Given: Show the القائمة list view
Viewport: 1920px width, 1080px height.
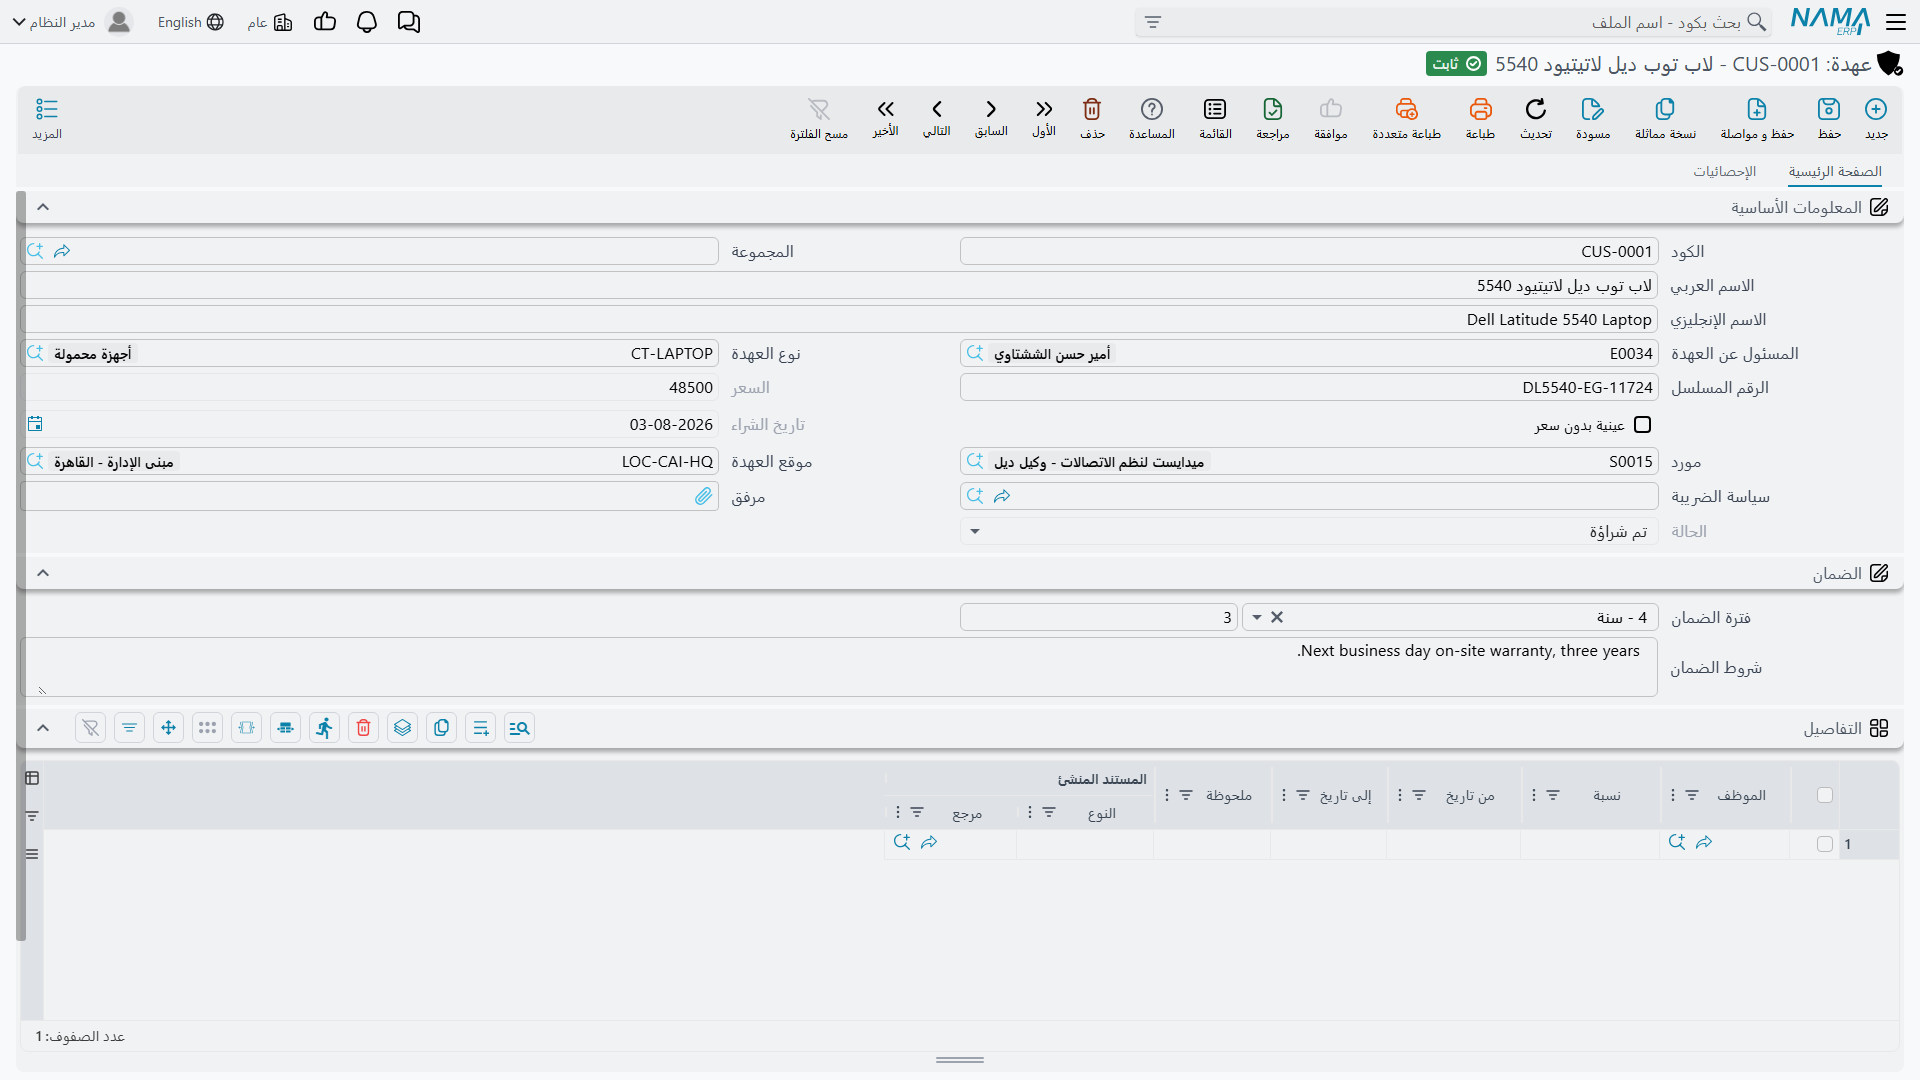Looking at the screenshot, I should tap(1215, 118).
